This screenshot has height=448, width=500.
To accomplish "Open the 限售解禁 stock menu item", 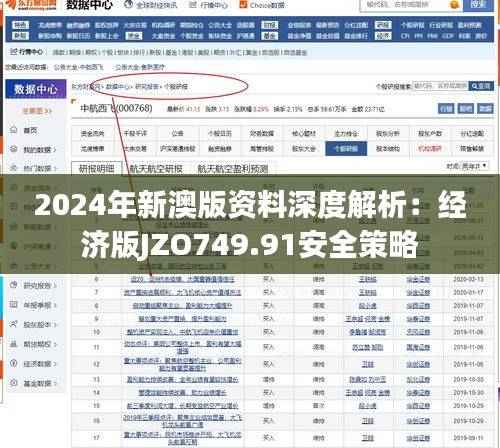I will (472, 148).
